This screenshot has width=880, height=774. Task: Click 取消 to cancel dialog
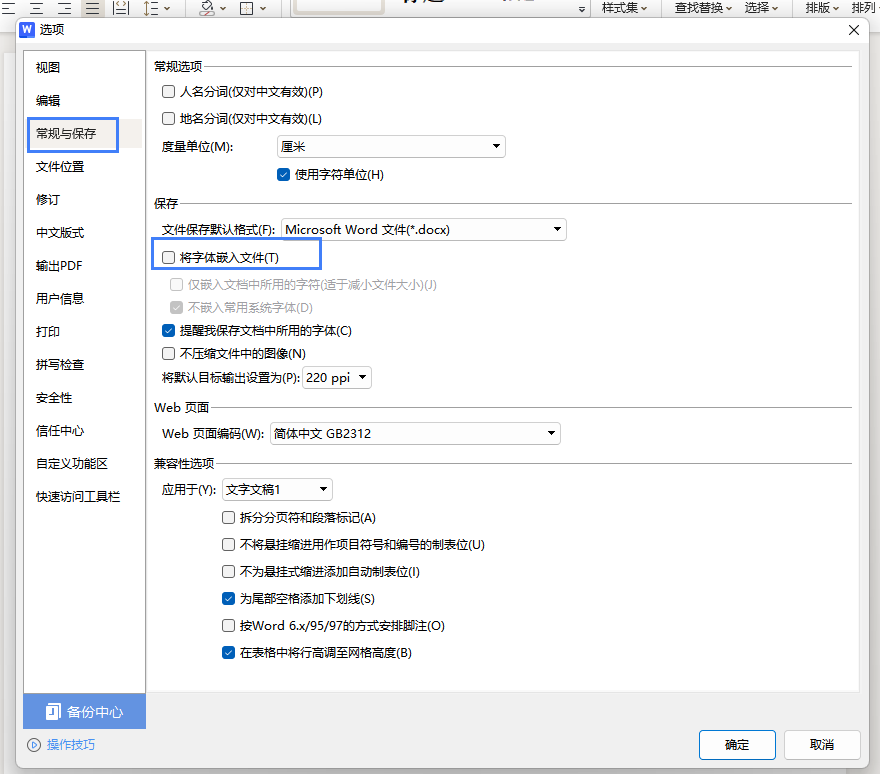click(822, 745)
